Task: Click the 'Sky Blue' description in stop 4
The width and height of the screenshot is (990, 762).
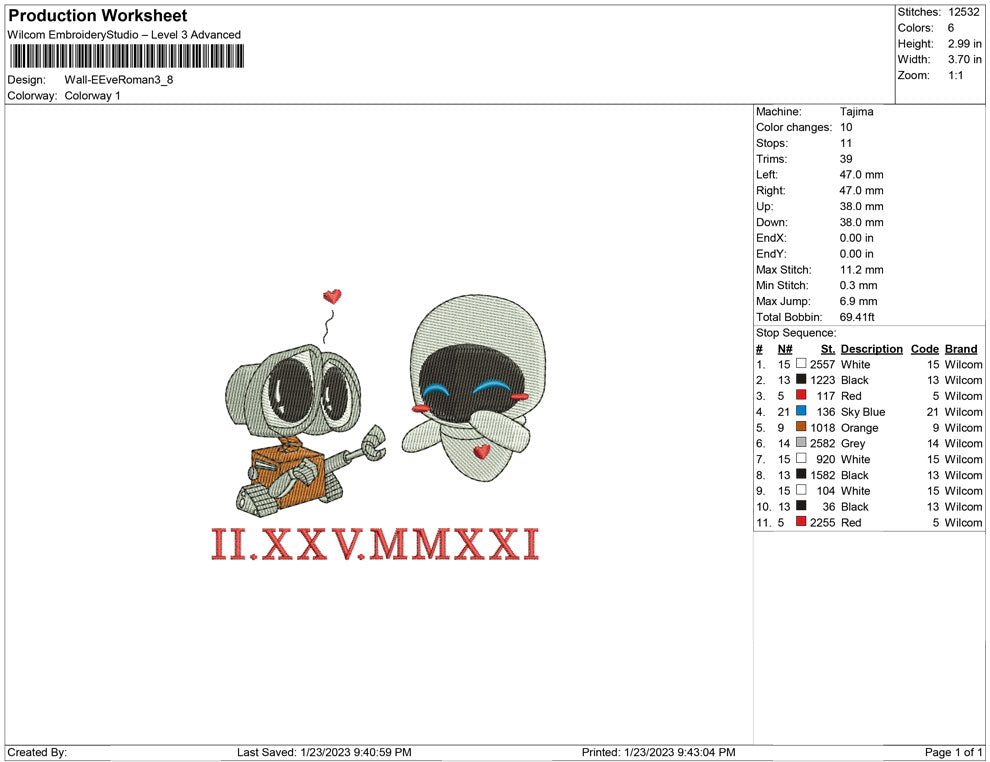Action: pyautogui.click(x=863, y=412)
